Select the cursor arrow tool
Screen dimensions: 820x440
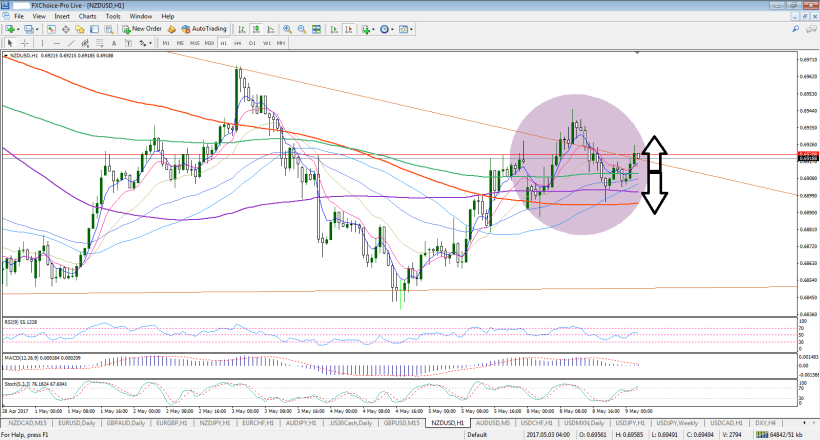click(x=10, y=43)
